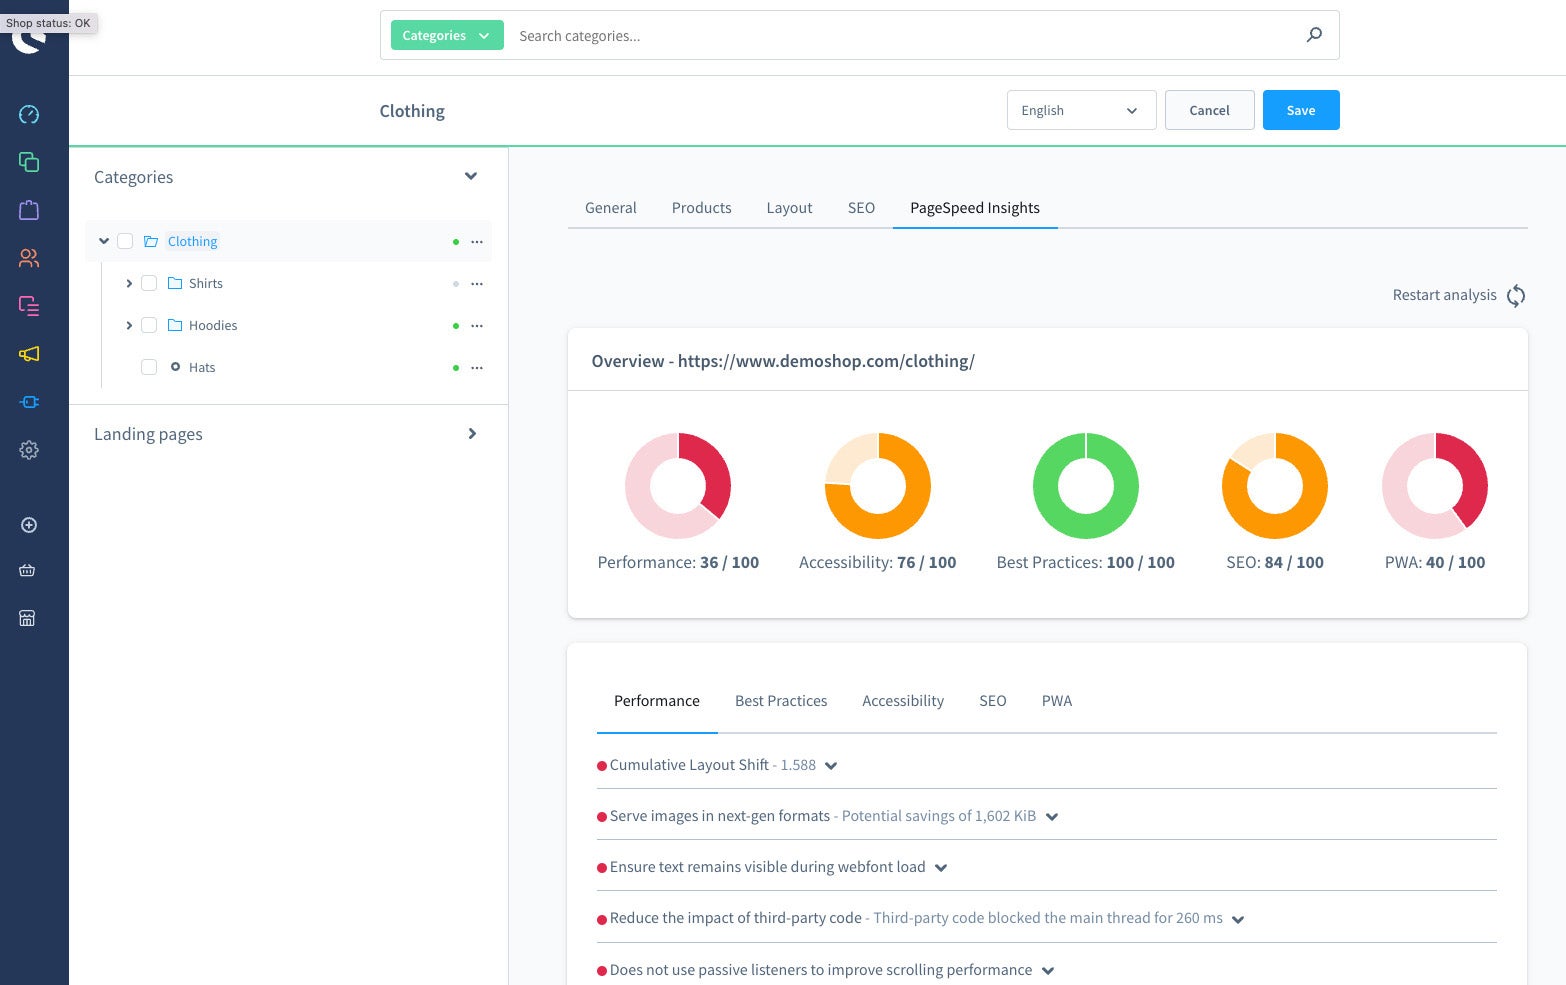Collapse the Categories panel chevron

click(471, 176)
